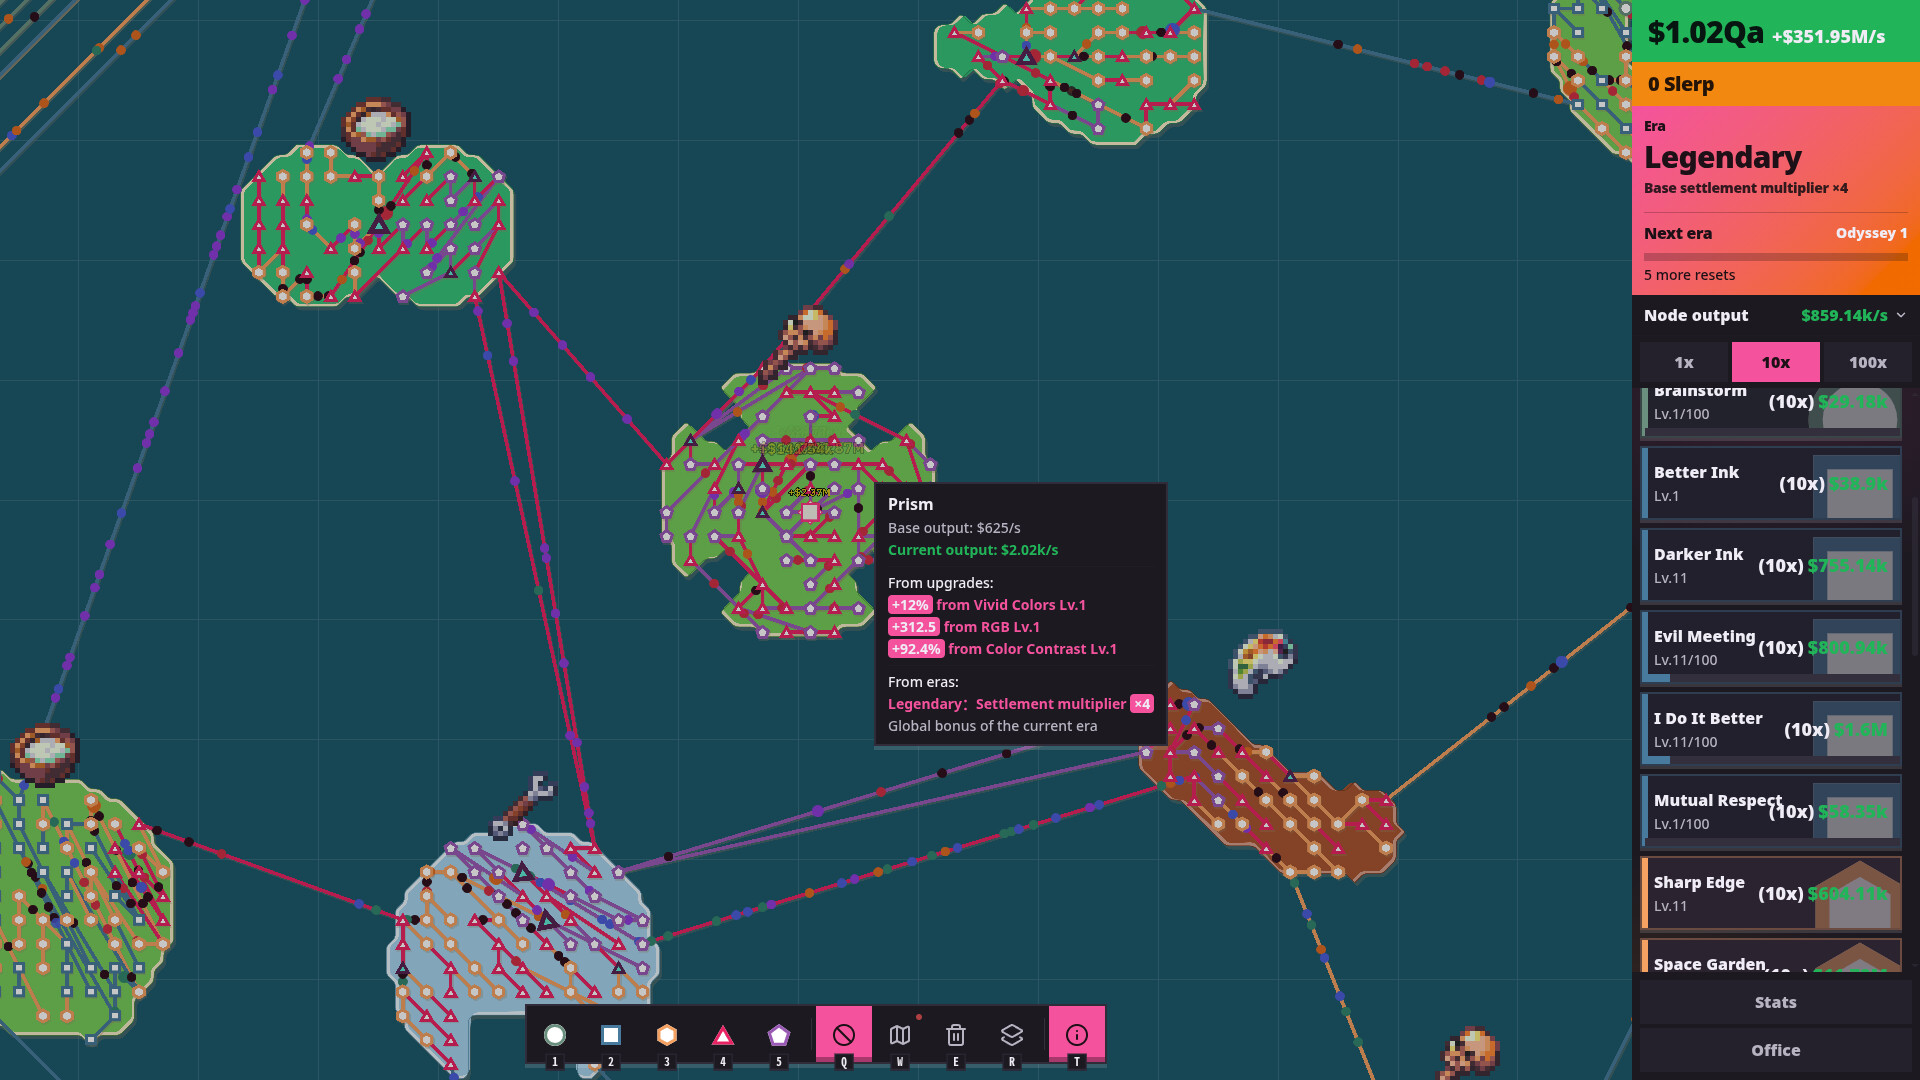The height and width of the screenshot is (1080, 1920).
Task: Click the '$859.14k/s' node output value
Action: 1844,315
